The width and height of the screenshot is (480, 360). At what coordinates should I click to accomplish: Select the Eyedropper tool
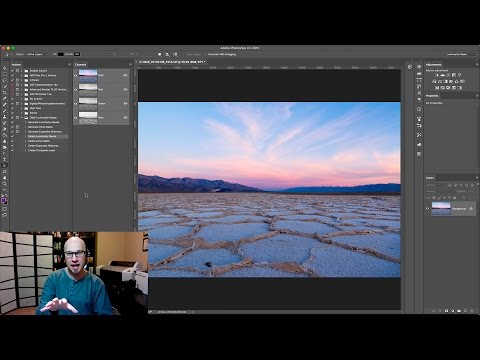(5, 99)
